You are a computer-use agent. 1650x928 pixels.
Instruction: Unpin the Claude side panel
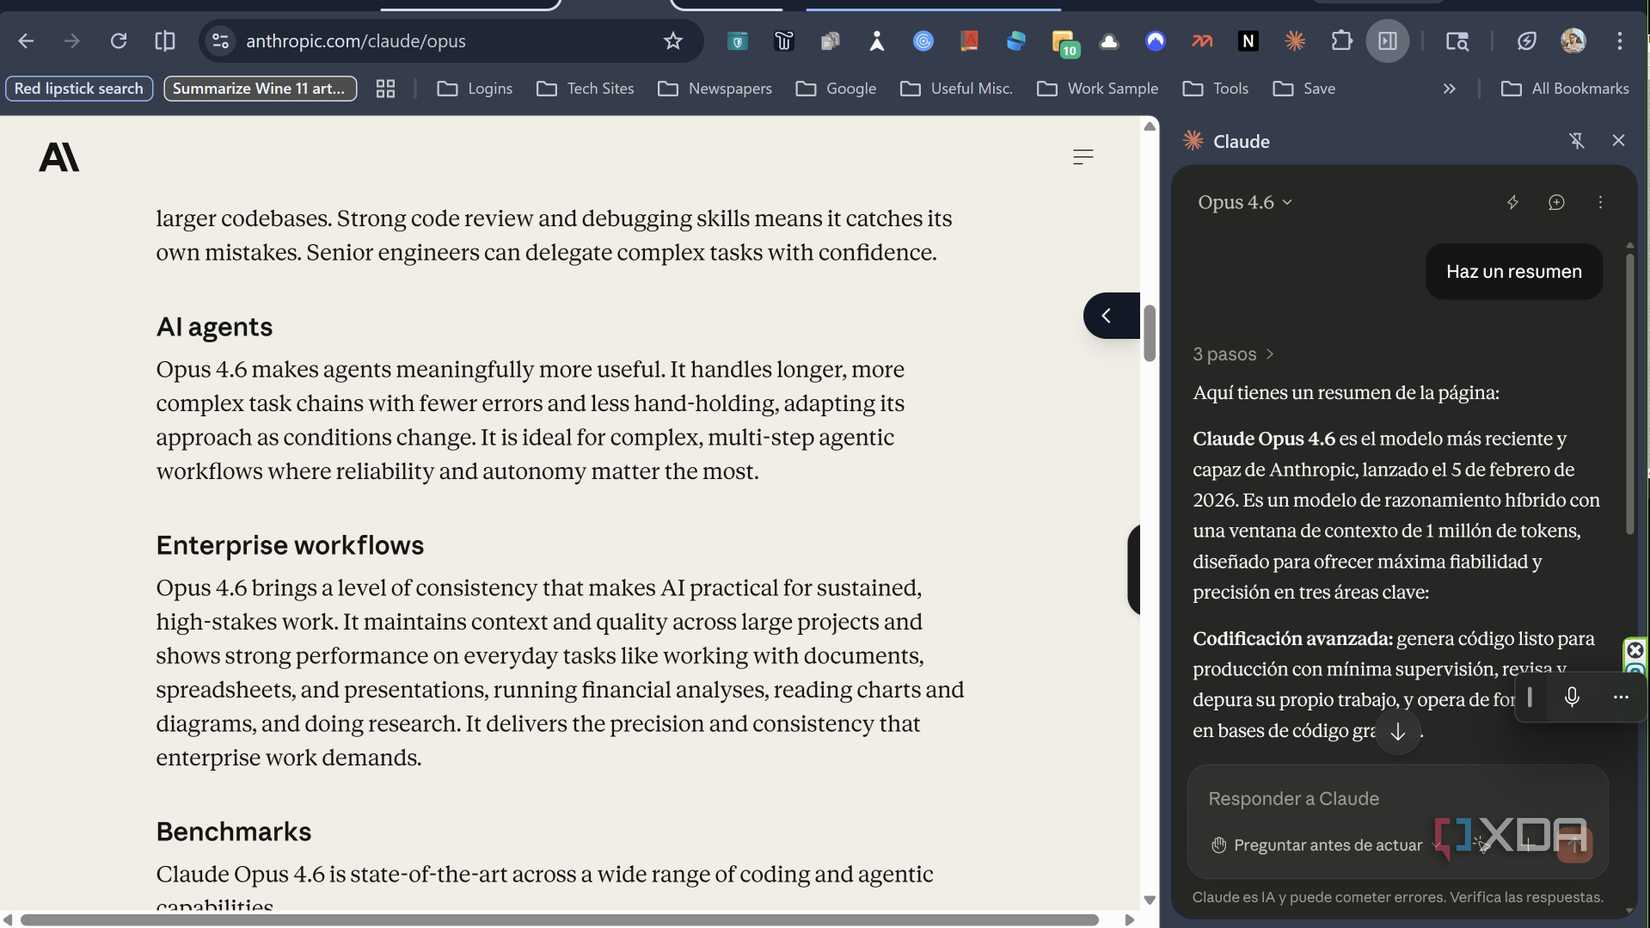[x=1576, y=141]
